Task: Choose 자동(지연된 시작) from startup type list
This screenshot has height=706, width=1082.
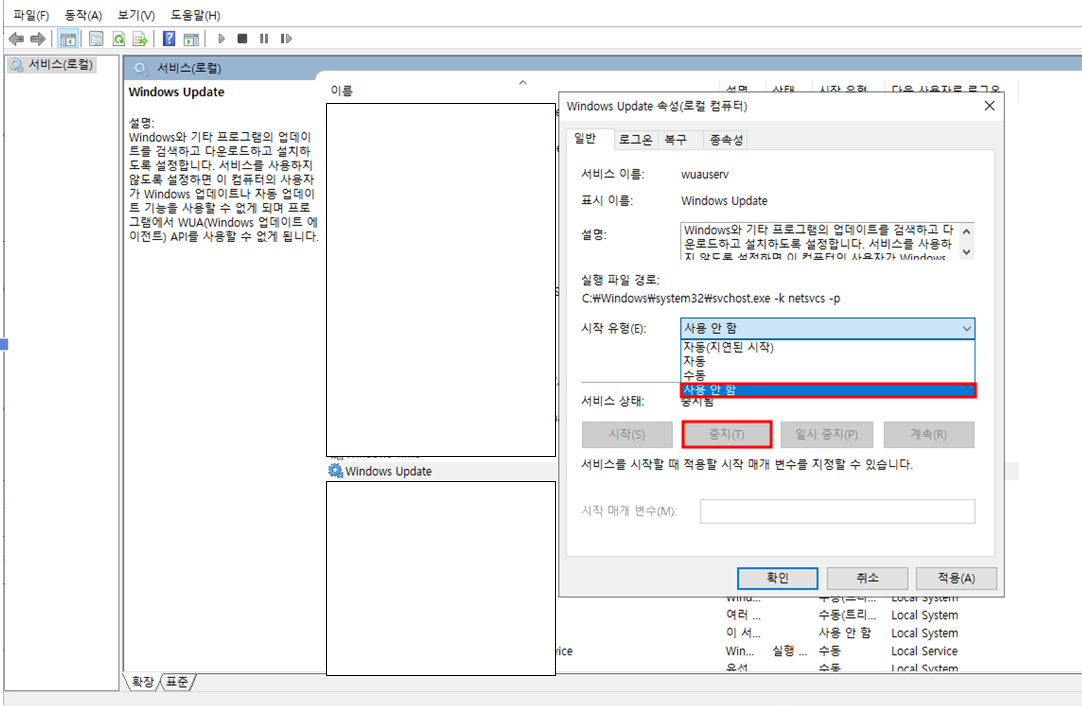Action: point(827,347)
